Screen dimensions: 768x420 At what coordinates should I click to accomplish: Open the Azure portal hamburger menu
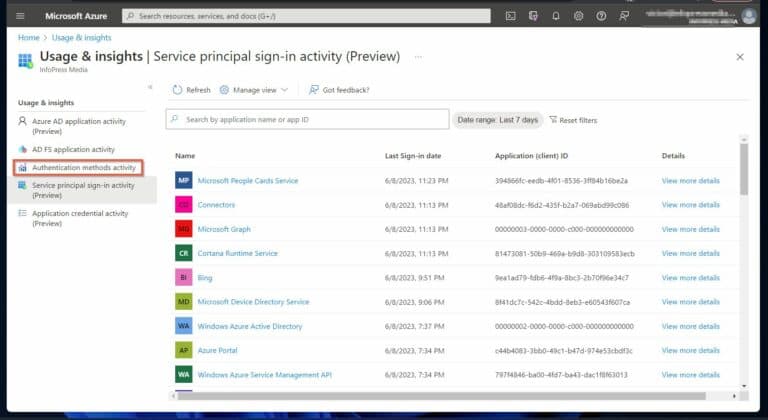(x=20, y=16)
